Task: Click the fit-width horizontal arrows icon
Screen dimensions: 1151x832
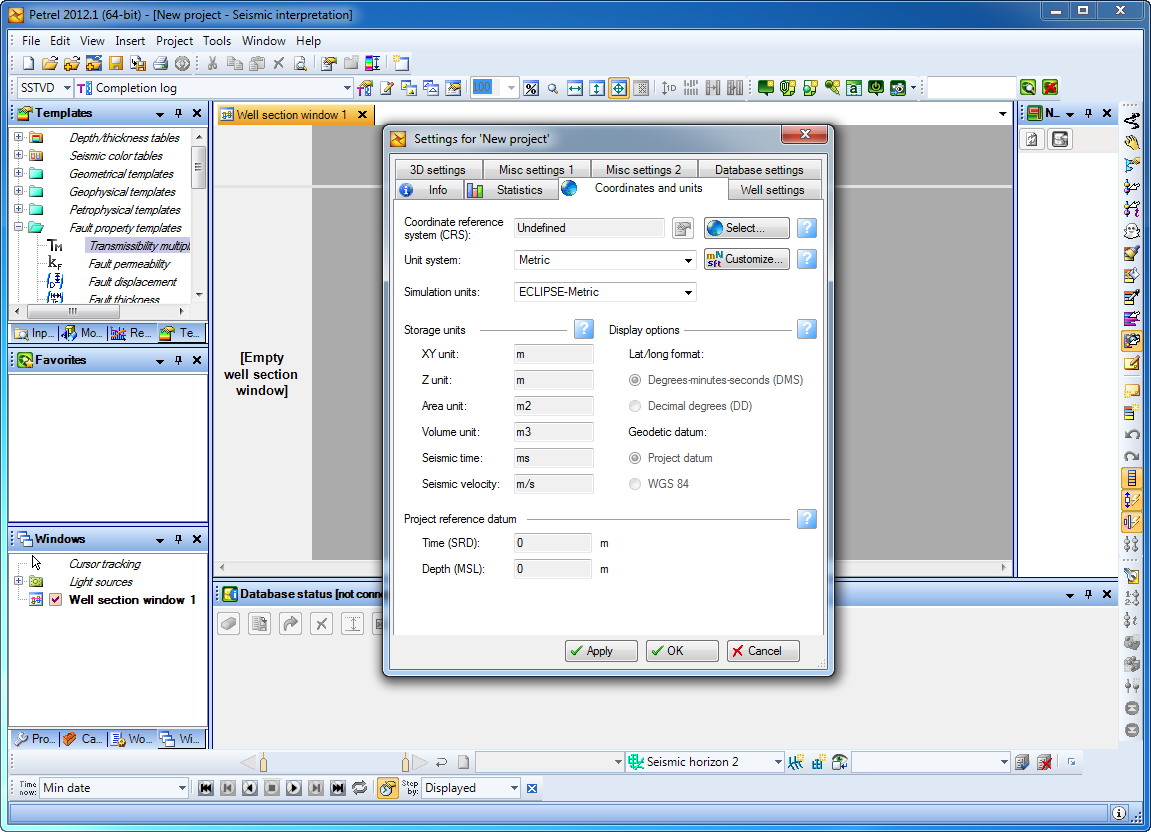Action: coord(575,88)
